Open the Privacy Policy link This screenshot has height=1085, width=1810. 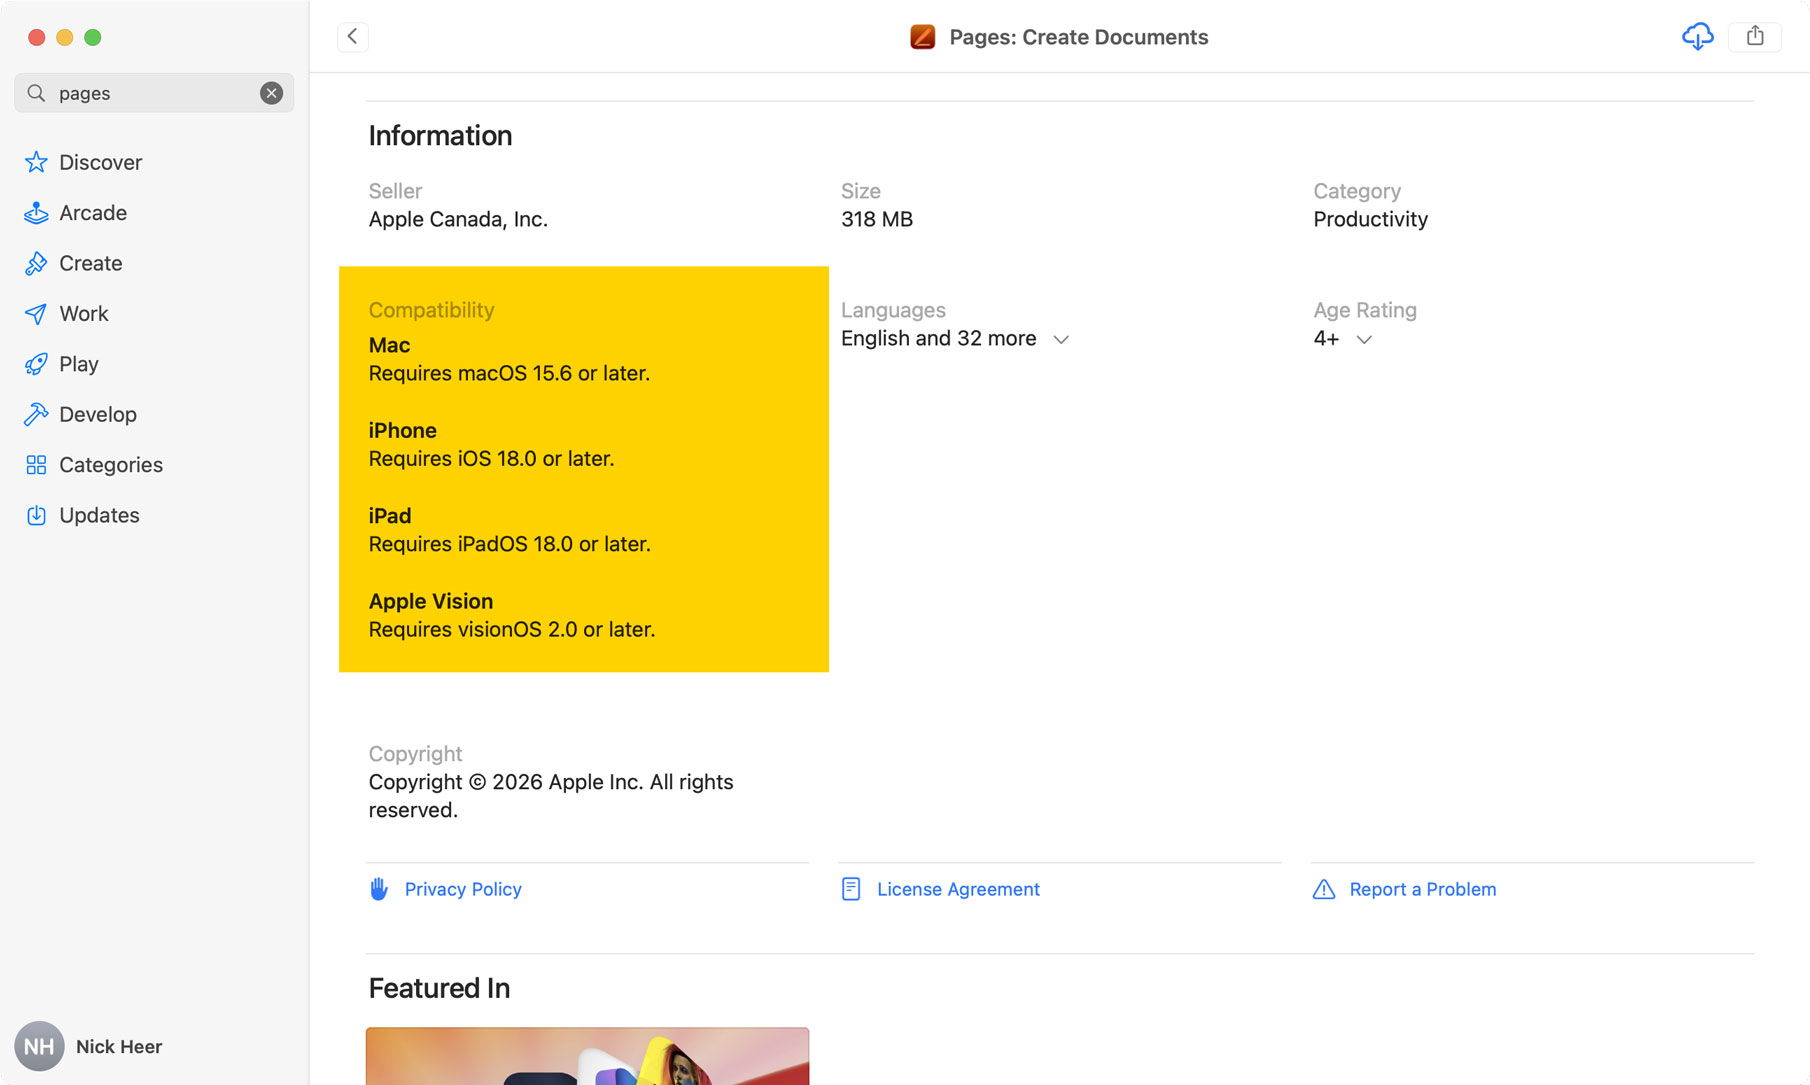point(462,889)
